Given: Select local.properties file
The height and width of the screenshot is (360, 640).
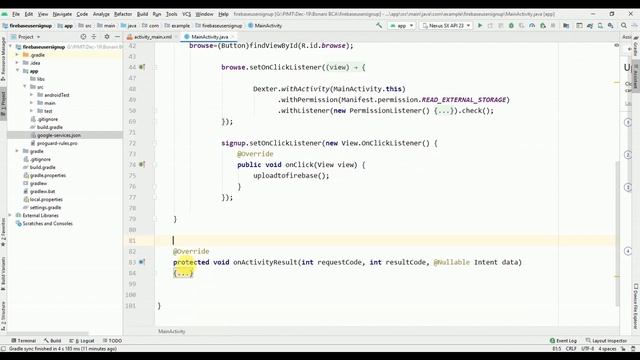Looking at the screenshot, I should click(46, 199).
